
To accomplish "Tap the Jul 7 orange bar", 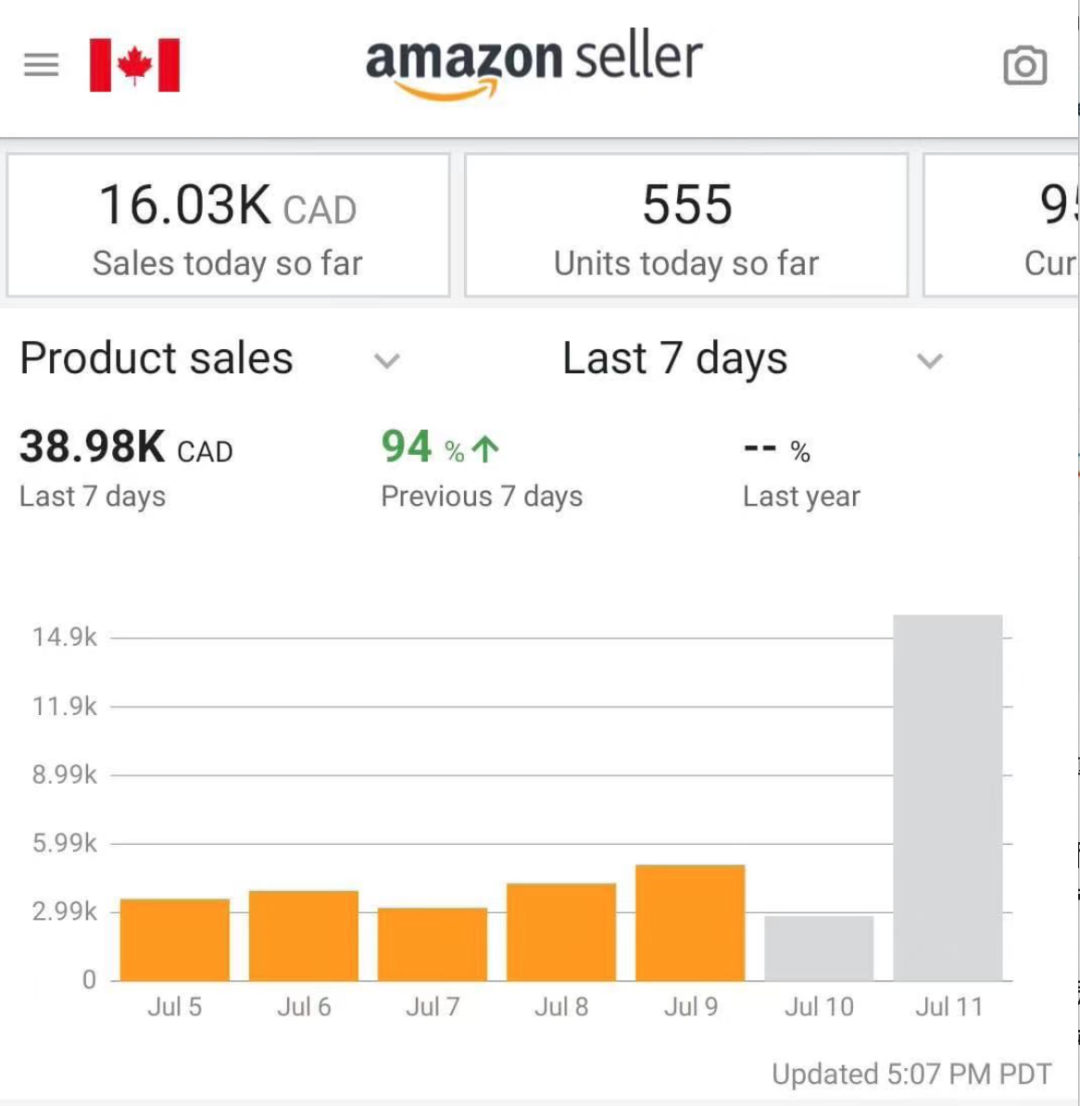I will point(432,944).
